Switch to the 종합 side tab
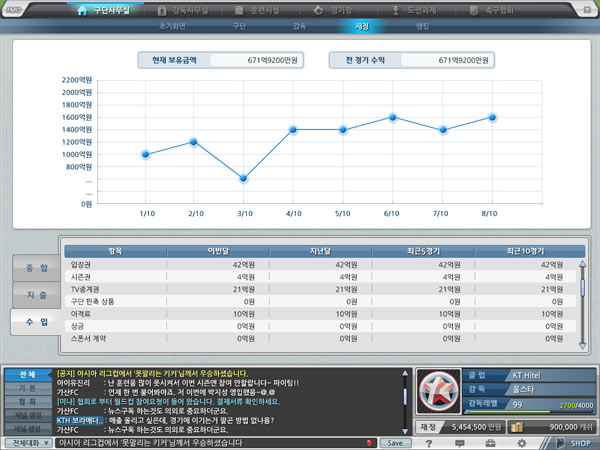 point(36,268)
